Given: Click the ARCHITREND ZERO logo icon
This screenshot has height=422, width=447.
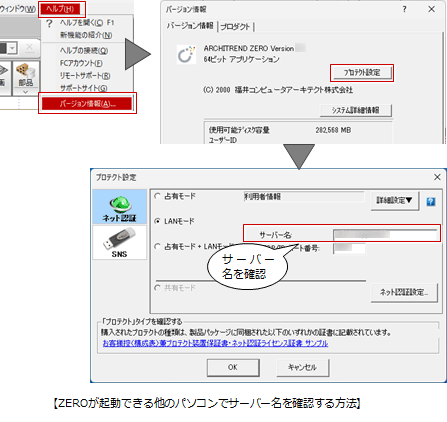Looking at the screenshot, I should tap(186, 54).
